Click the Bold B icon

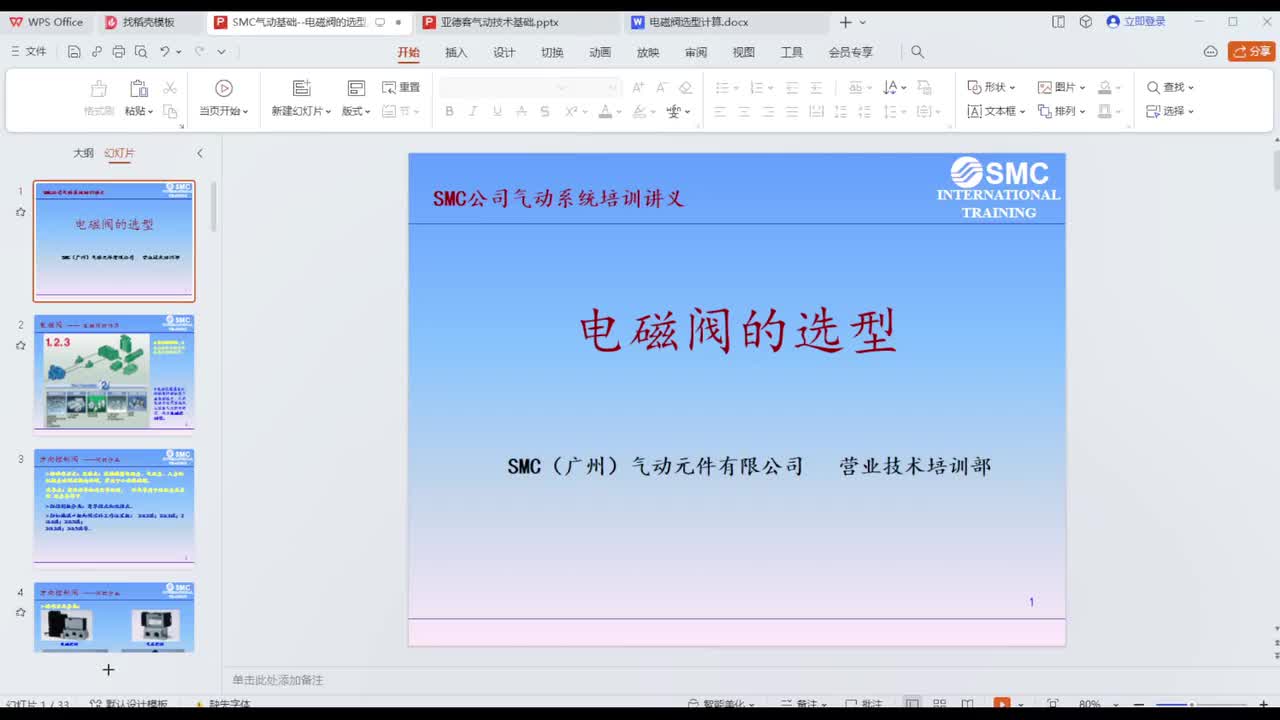point(449,111)
